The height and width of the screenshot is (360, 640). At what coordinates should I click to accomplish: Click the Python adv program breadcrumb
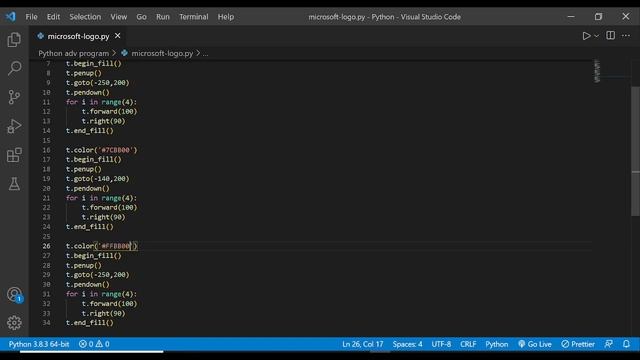(73, 53)
